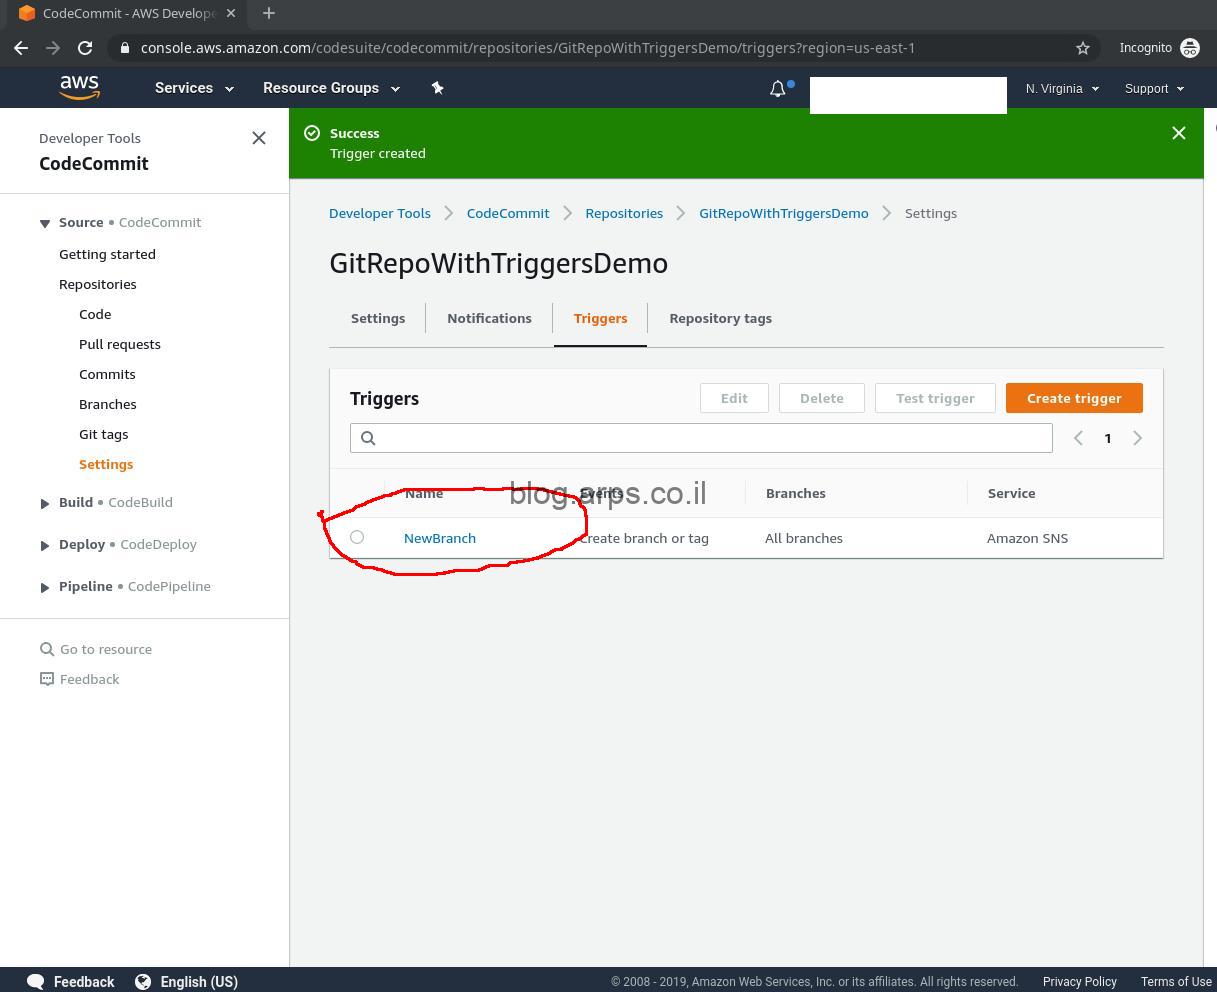The width and height of the screenshot is (1217, 992).
Task: Close the Developer Tools sidebar panel
Action: click(x=259, y=138)
